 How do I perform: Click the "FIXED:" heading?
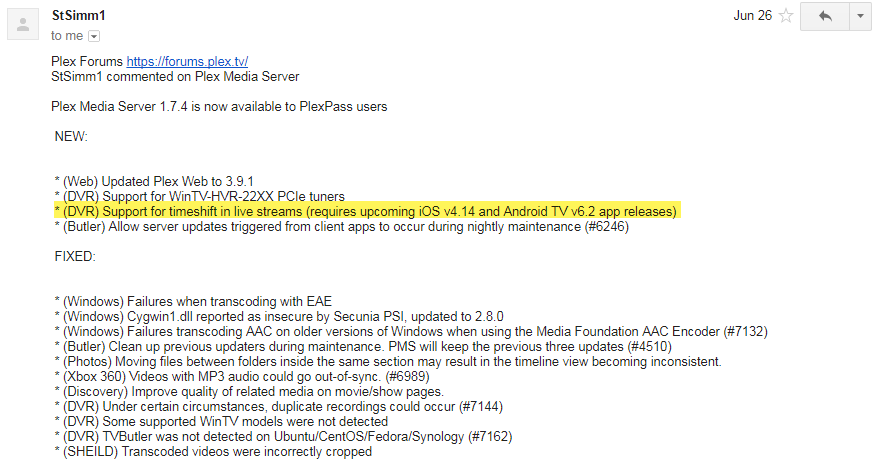pyautogui.click(x=75, y=257)
